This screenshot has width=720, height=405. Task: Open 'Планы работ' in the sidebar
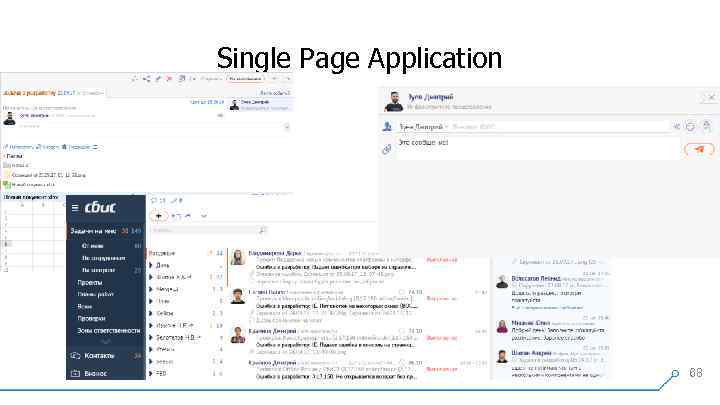[96, 294]
